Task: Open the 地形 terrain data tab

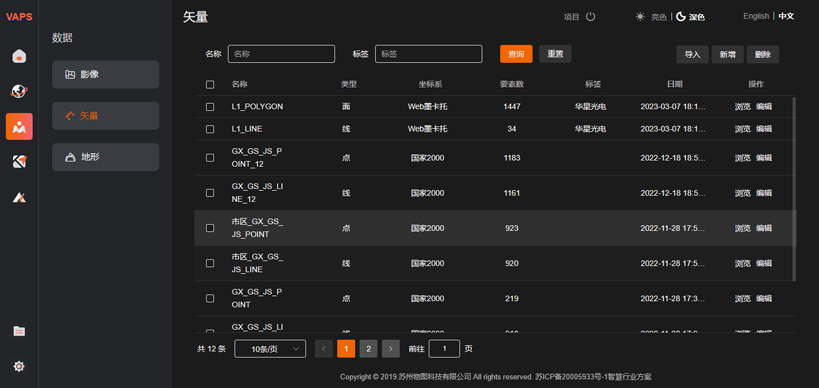Action: (106, 157)
